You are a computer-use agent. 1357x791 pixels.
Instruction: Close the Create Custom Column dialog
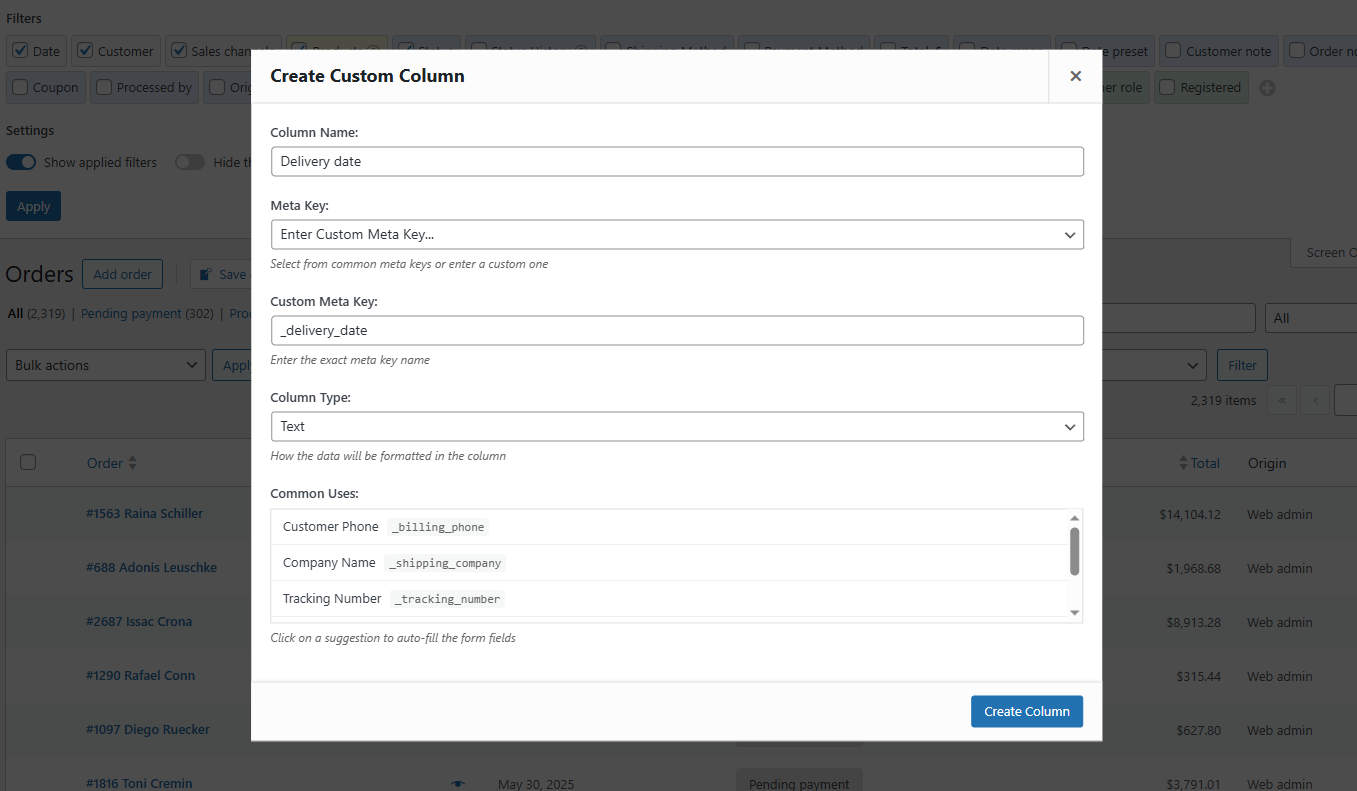(x=1075, y=75)
